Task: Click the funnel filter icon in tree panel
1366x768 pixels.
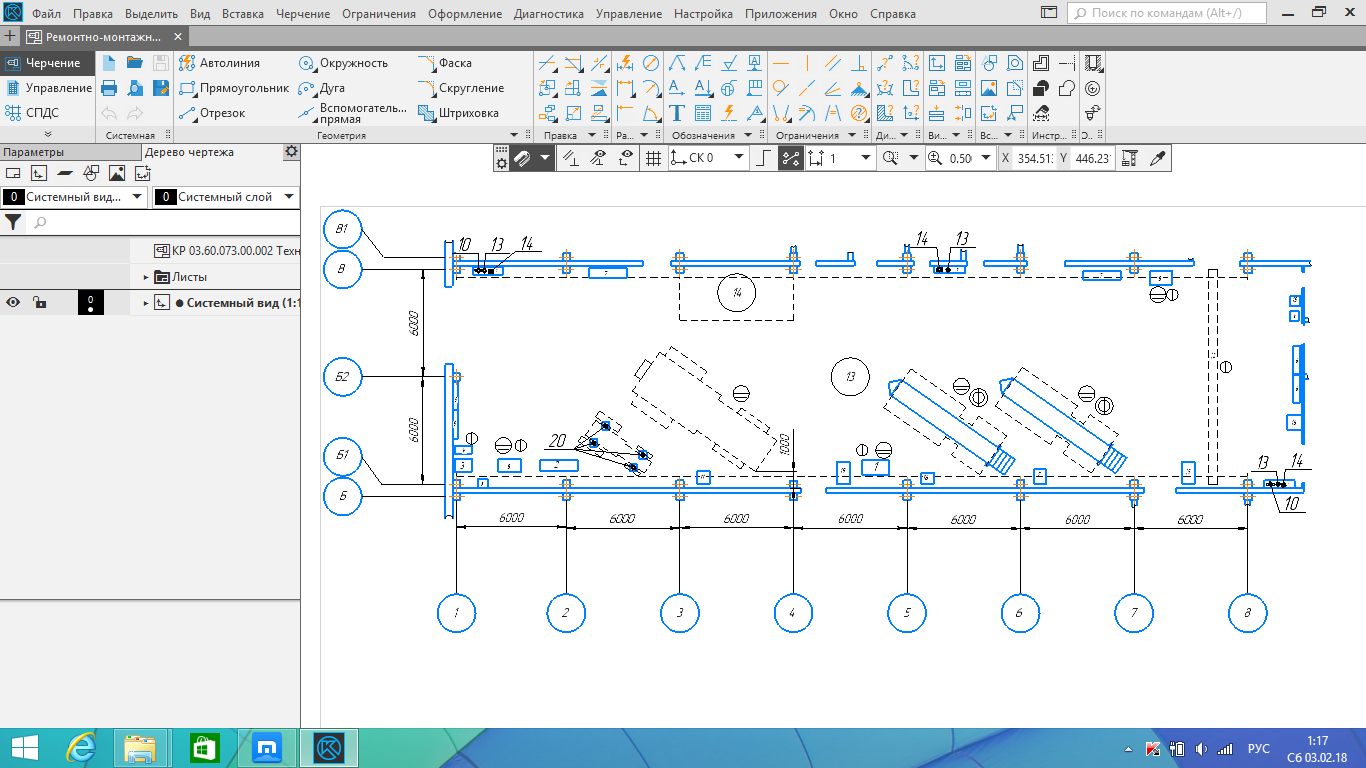Action: coord(14,222)
